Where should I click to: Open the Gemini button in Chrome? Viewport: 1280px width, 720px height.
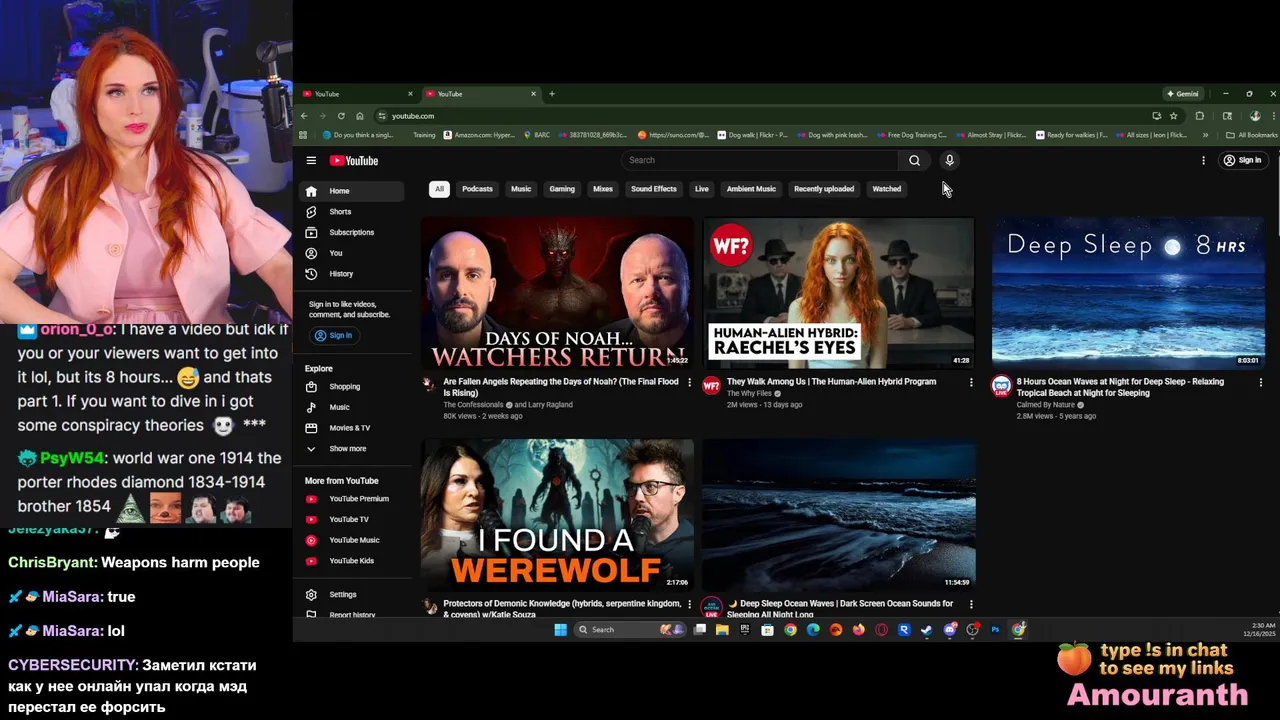point(1182,94)
